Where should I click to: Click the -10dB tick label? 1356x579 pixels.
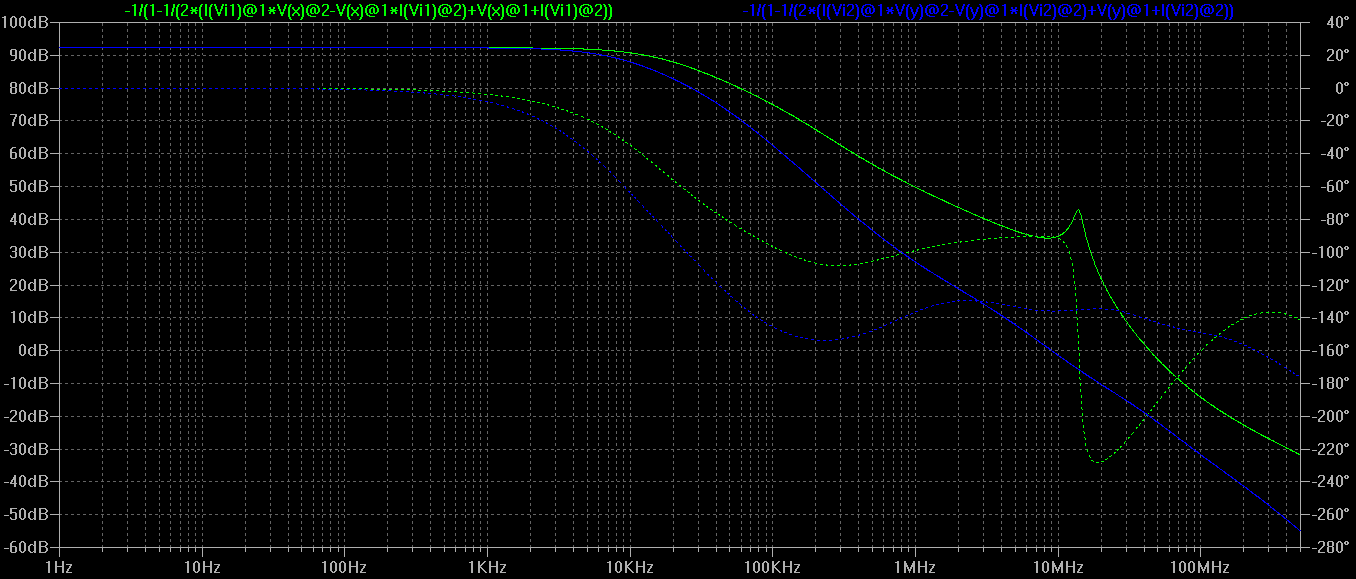(27, 383)
